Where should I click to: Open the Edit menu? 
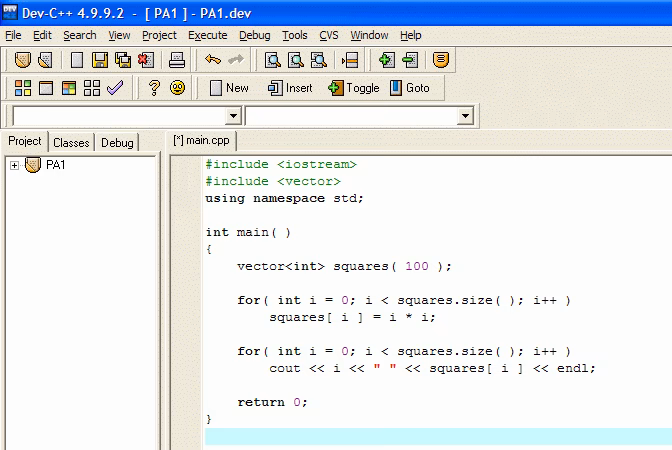[x=42, y=35]
